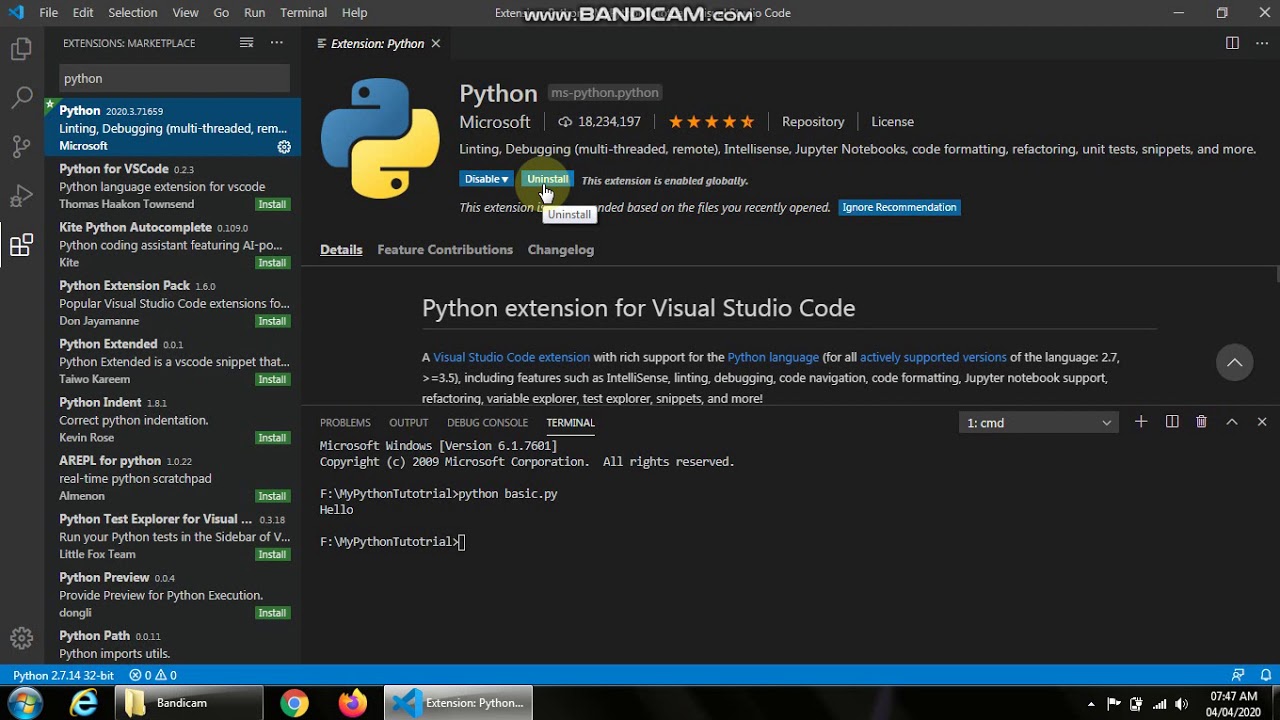Open the terminal selector '1: cmd' dropdown
1280x720 pixels.
[1039, 423]
